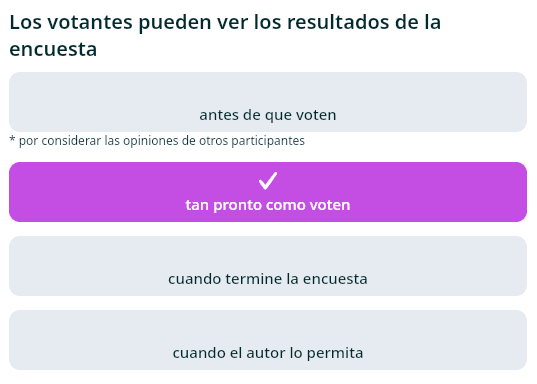Click the 'antes de que voten' label text
The image size is (537, 384).
pos(268,115)
